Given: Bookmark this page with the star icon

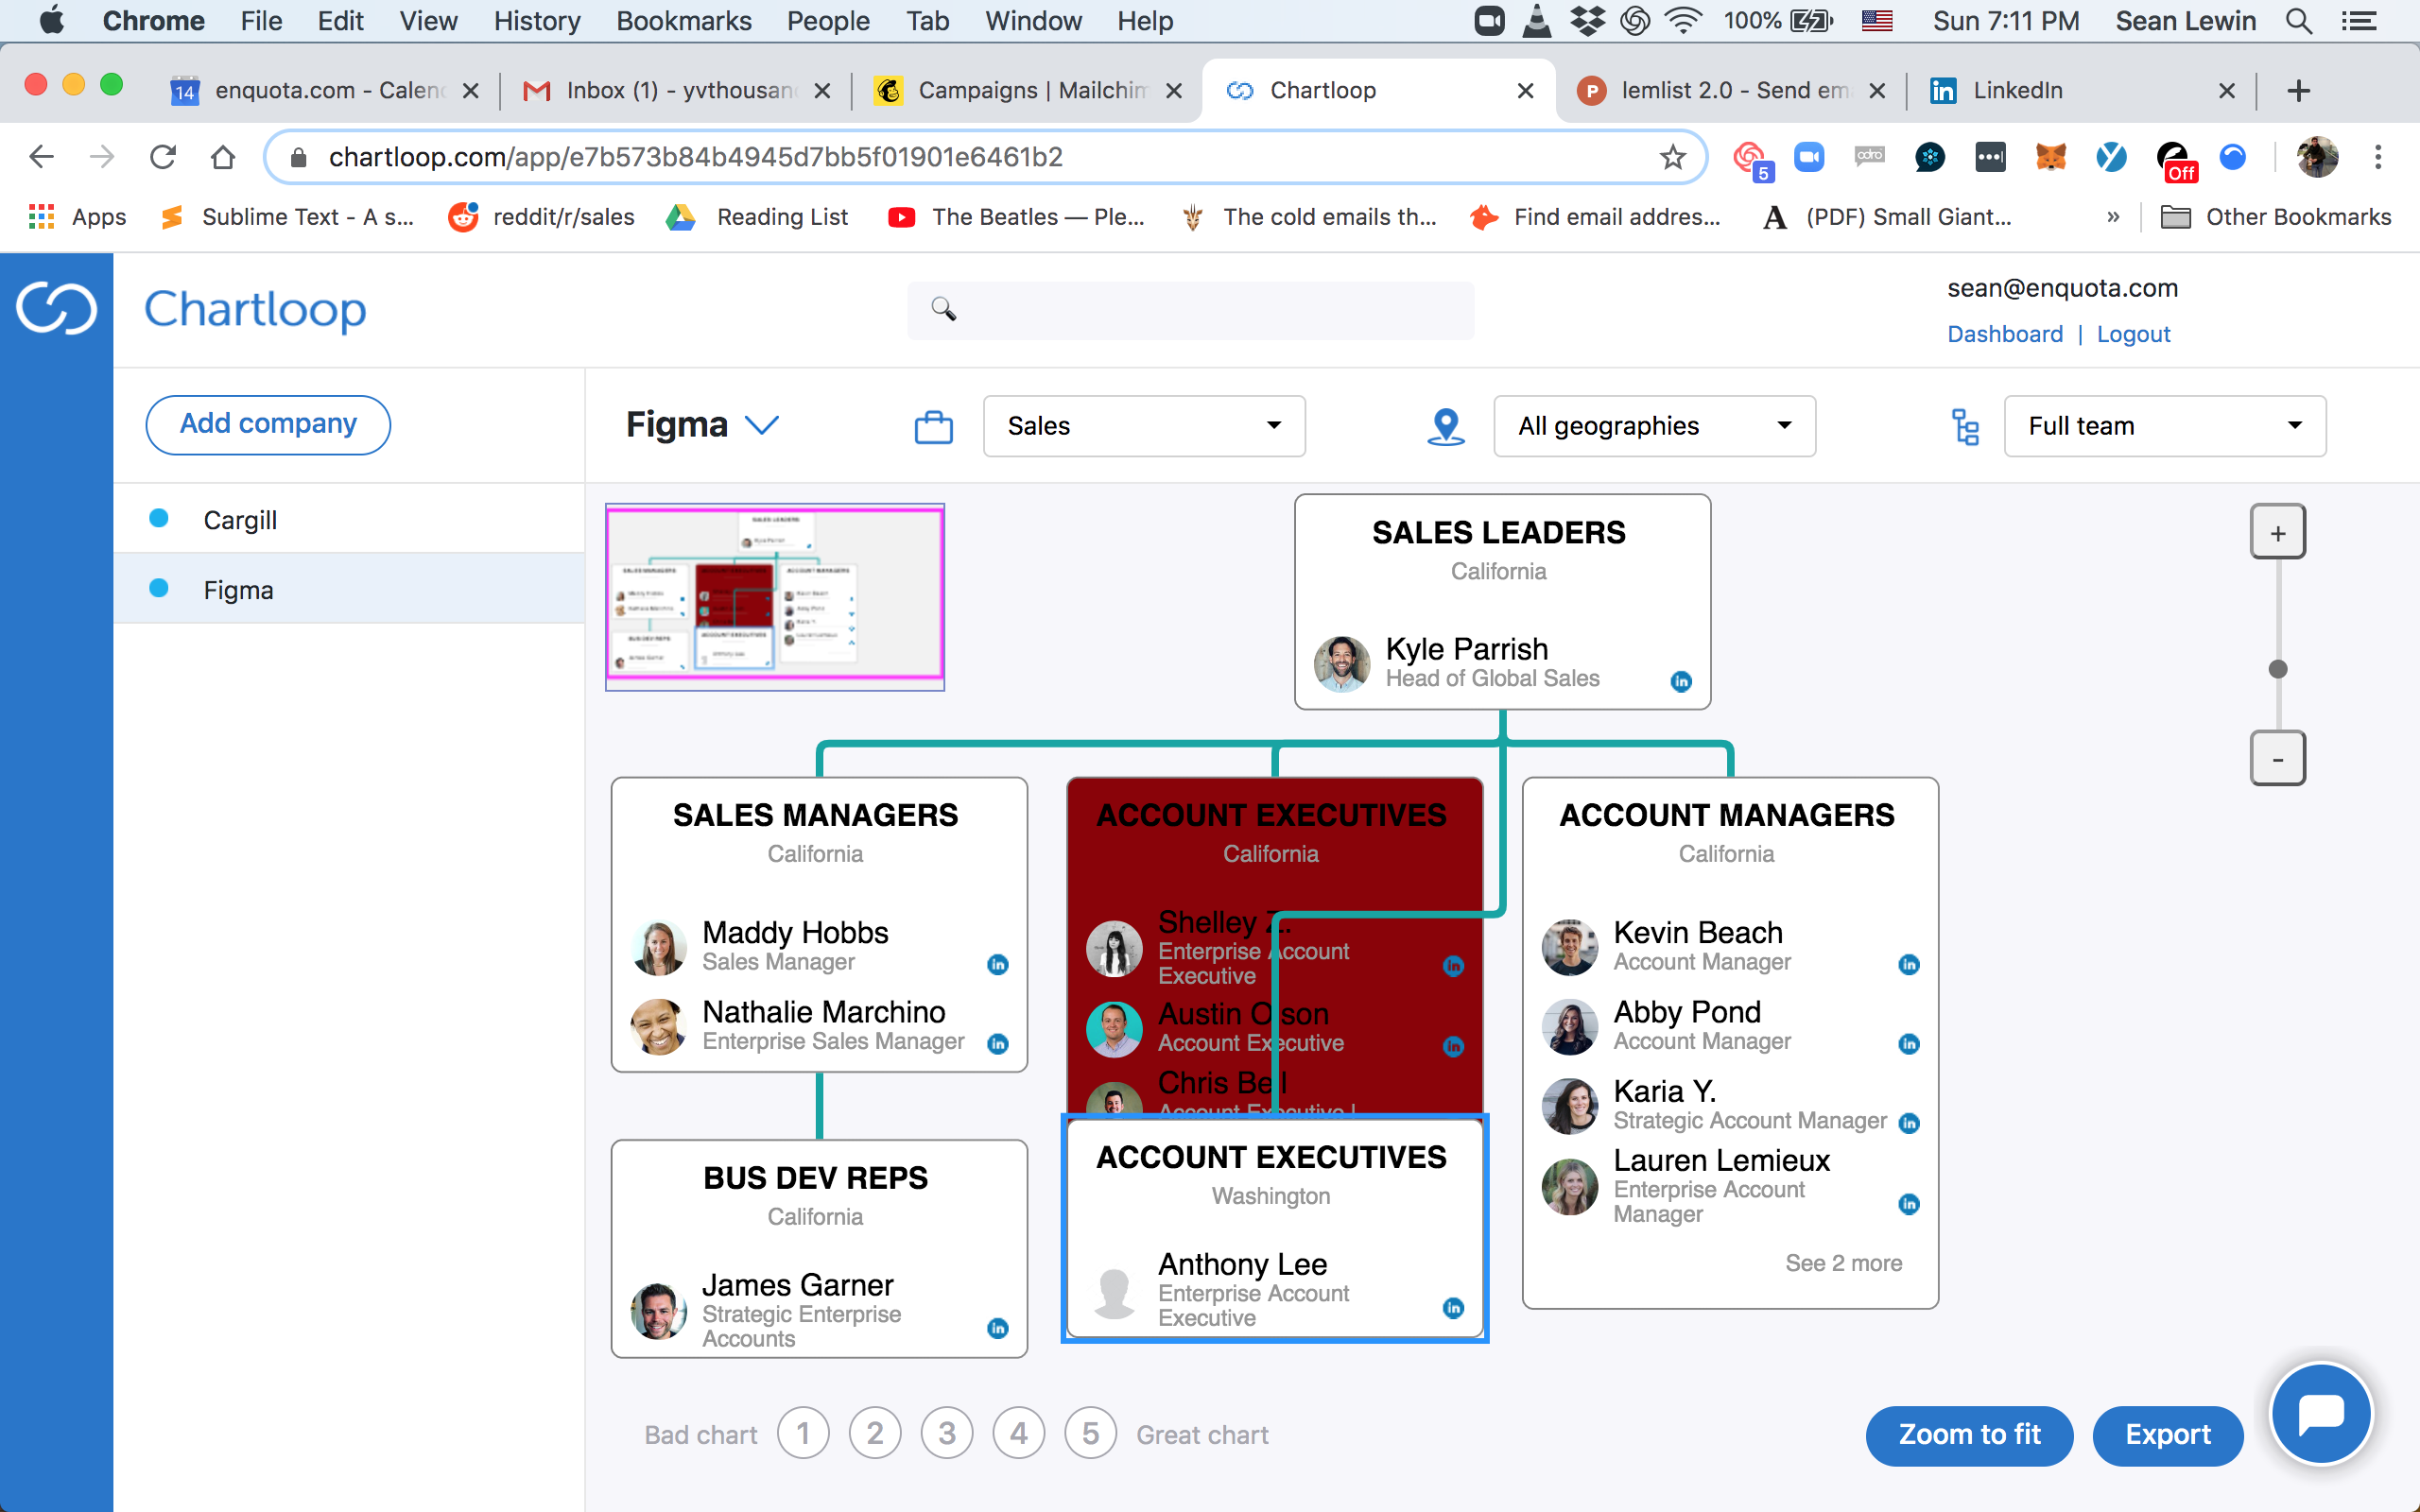Looking at the screenshot, I should coord(1672,157).
